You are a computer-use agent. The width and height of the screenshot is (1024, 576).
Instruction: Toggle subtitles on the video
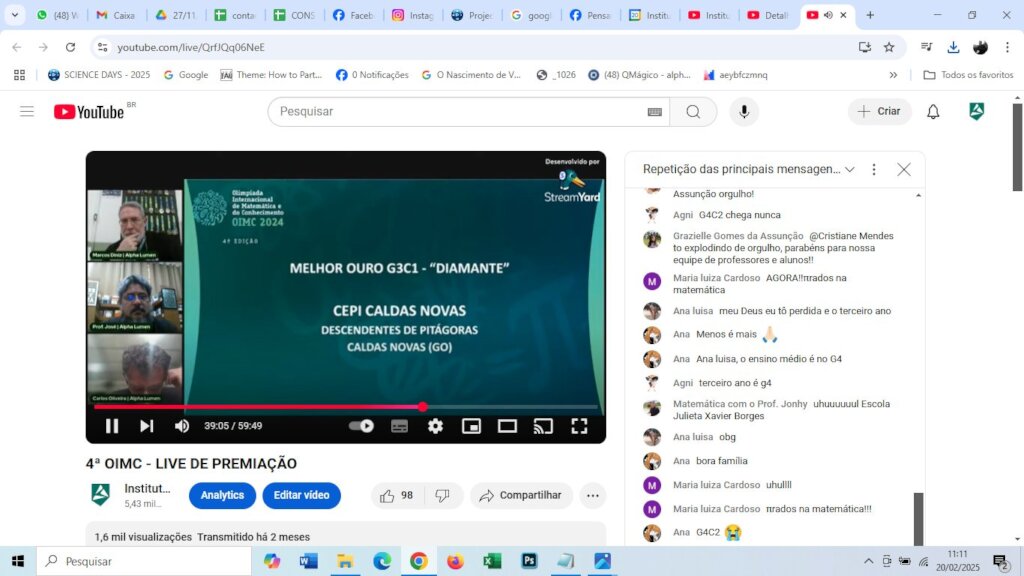[x=399, y=426]
